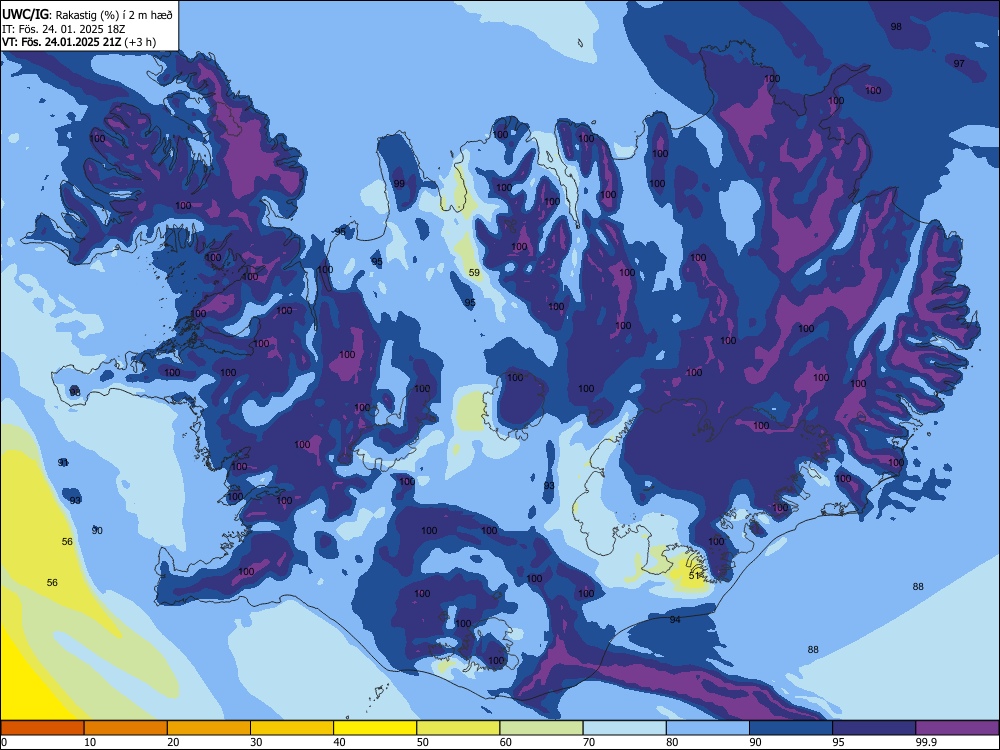The height and width of the screenshot is (750, 1000).
Task: Click the 60–70 yellow-green legend swatch
Action: coord(541,728)
